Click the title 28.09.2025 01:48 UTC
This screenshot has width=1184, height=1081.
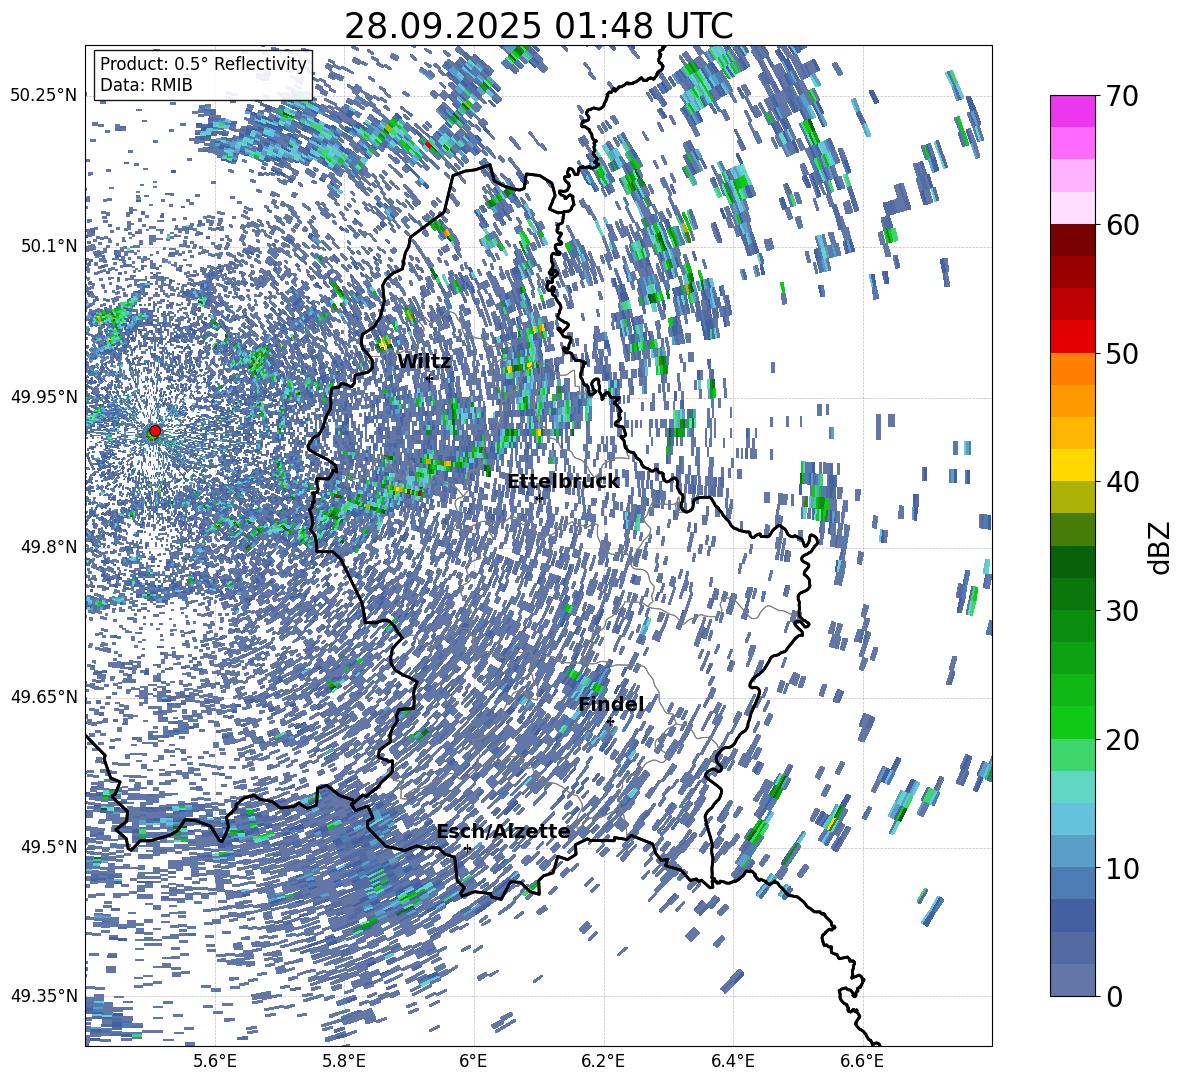pyautogui.click(x=538, y=26)
